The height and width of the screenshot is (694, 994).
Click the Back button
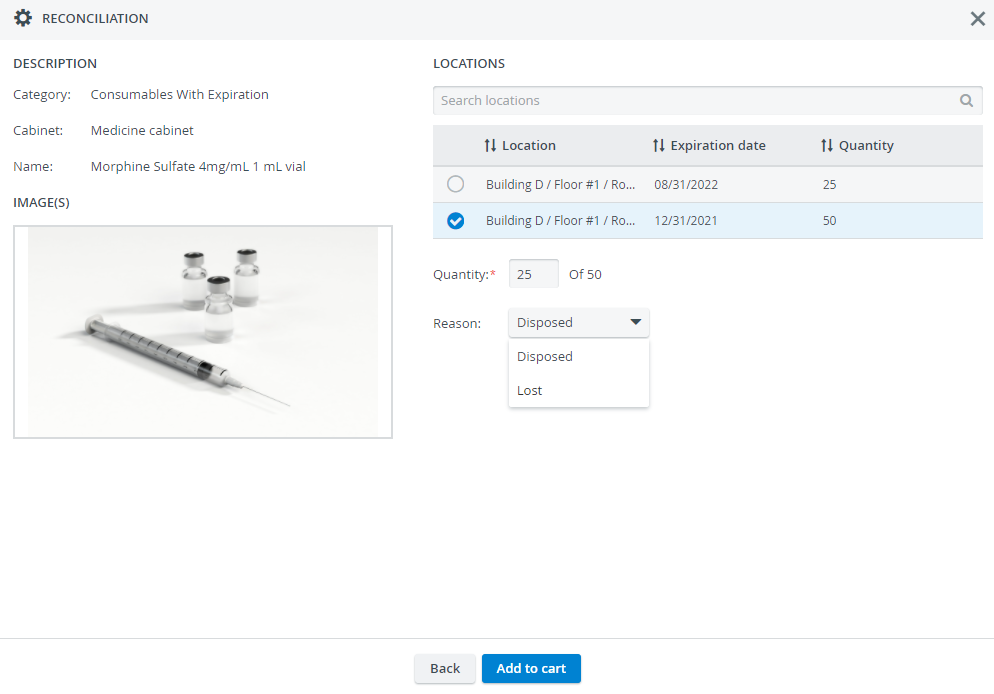click(445, 669)
